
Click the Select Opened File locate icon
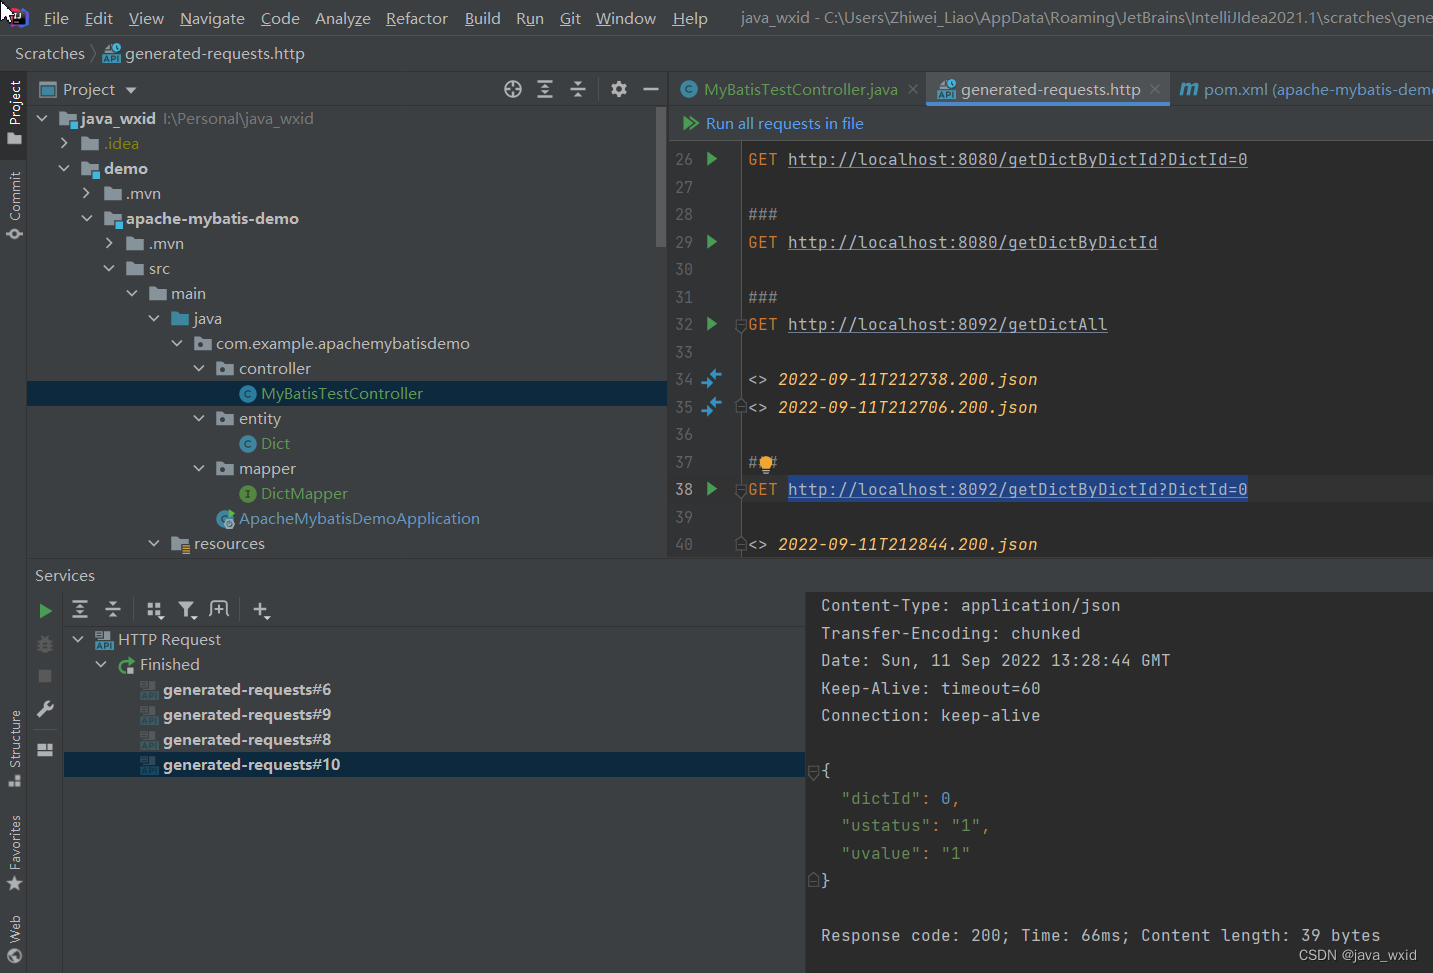tap(513, 89)
